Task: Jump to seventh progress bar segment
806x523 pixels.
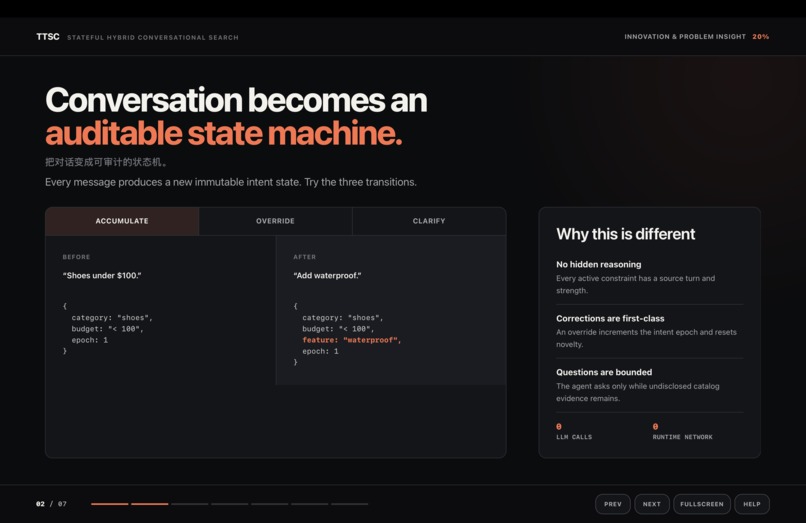Action: (350, 504)
